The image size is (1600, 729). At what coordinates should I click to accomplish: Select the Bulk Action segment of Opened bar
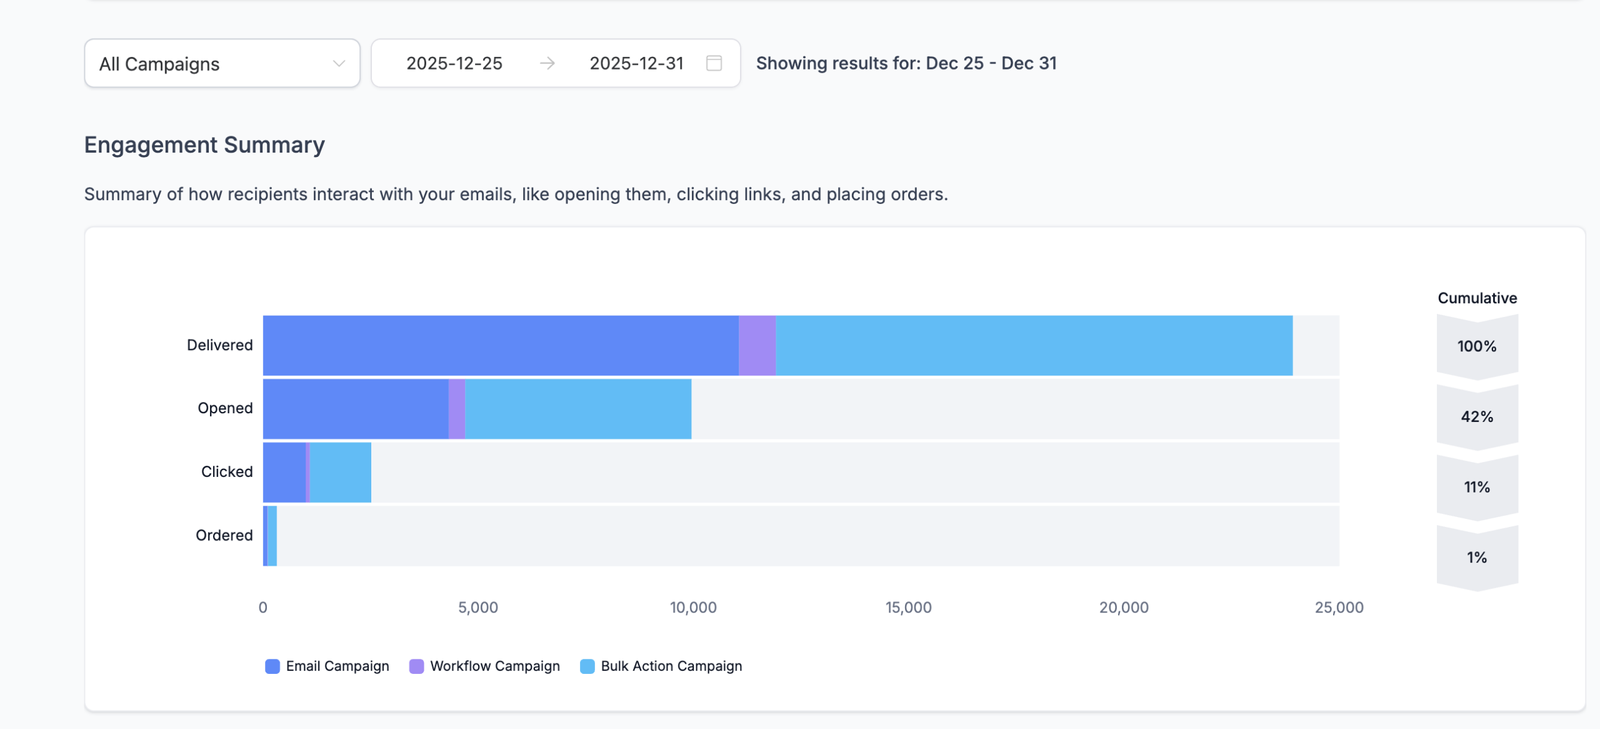pos(578,409)
